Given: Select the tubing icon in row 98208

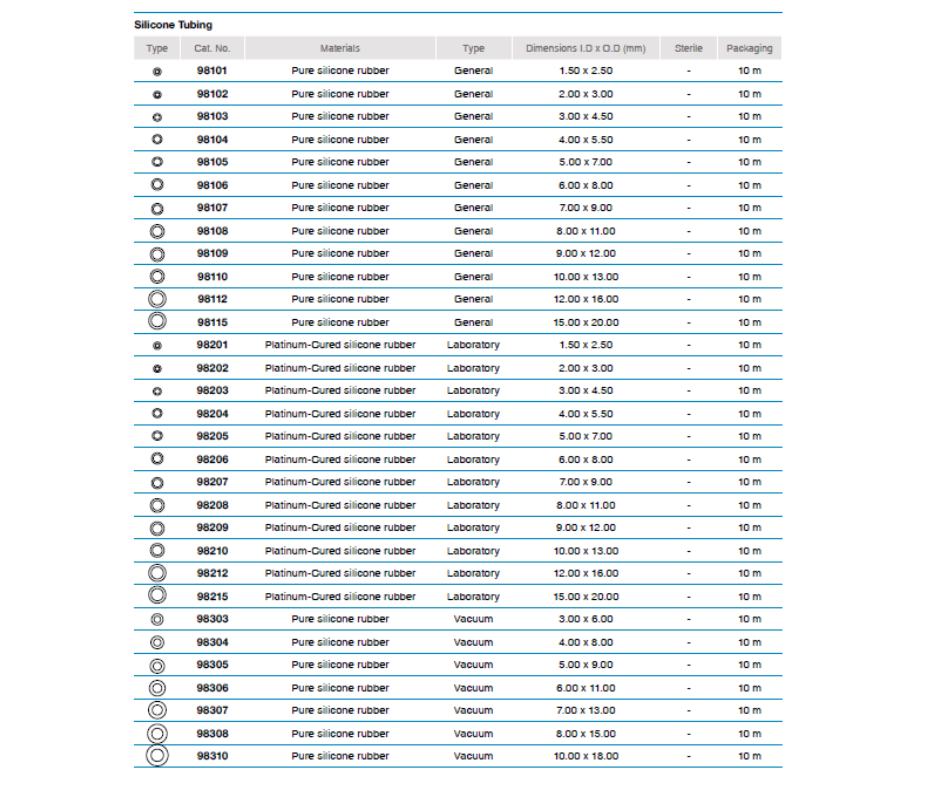Looking at the screenshot, I should 157,505.
